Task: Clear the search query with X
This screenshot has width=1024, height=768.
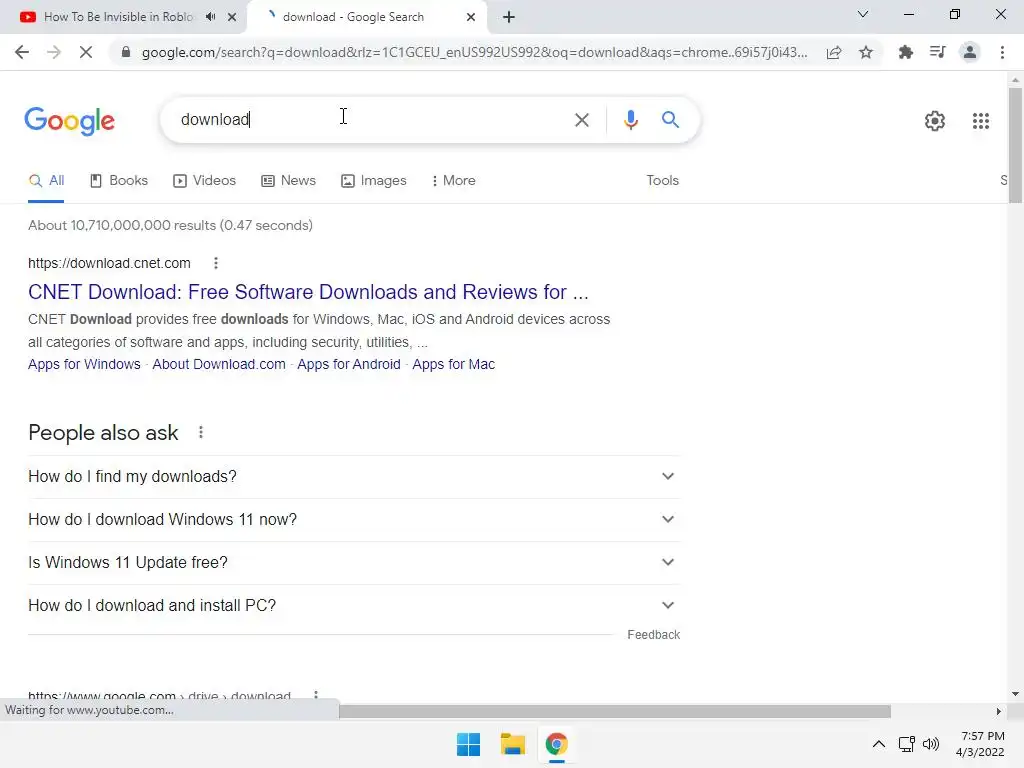Action: (x=582, y=120)
